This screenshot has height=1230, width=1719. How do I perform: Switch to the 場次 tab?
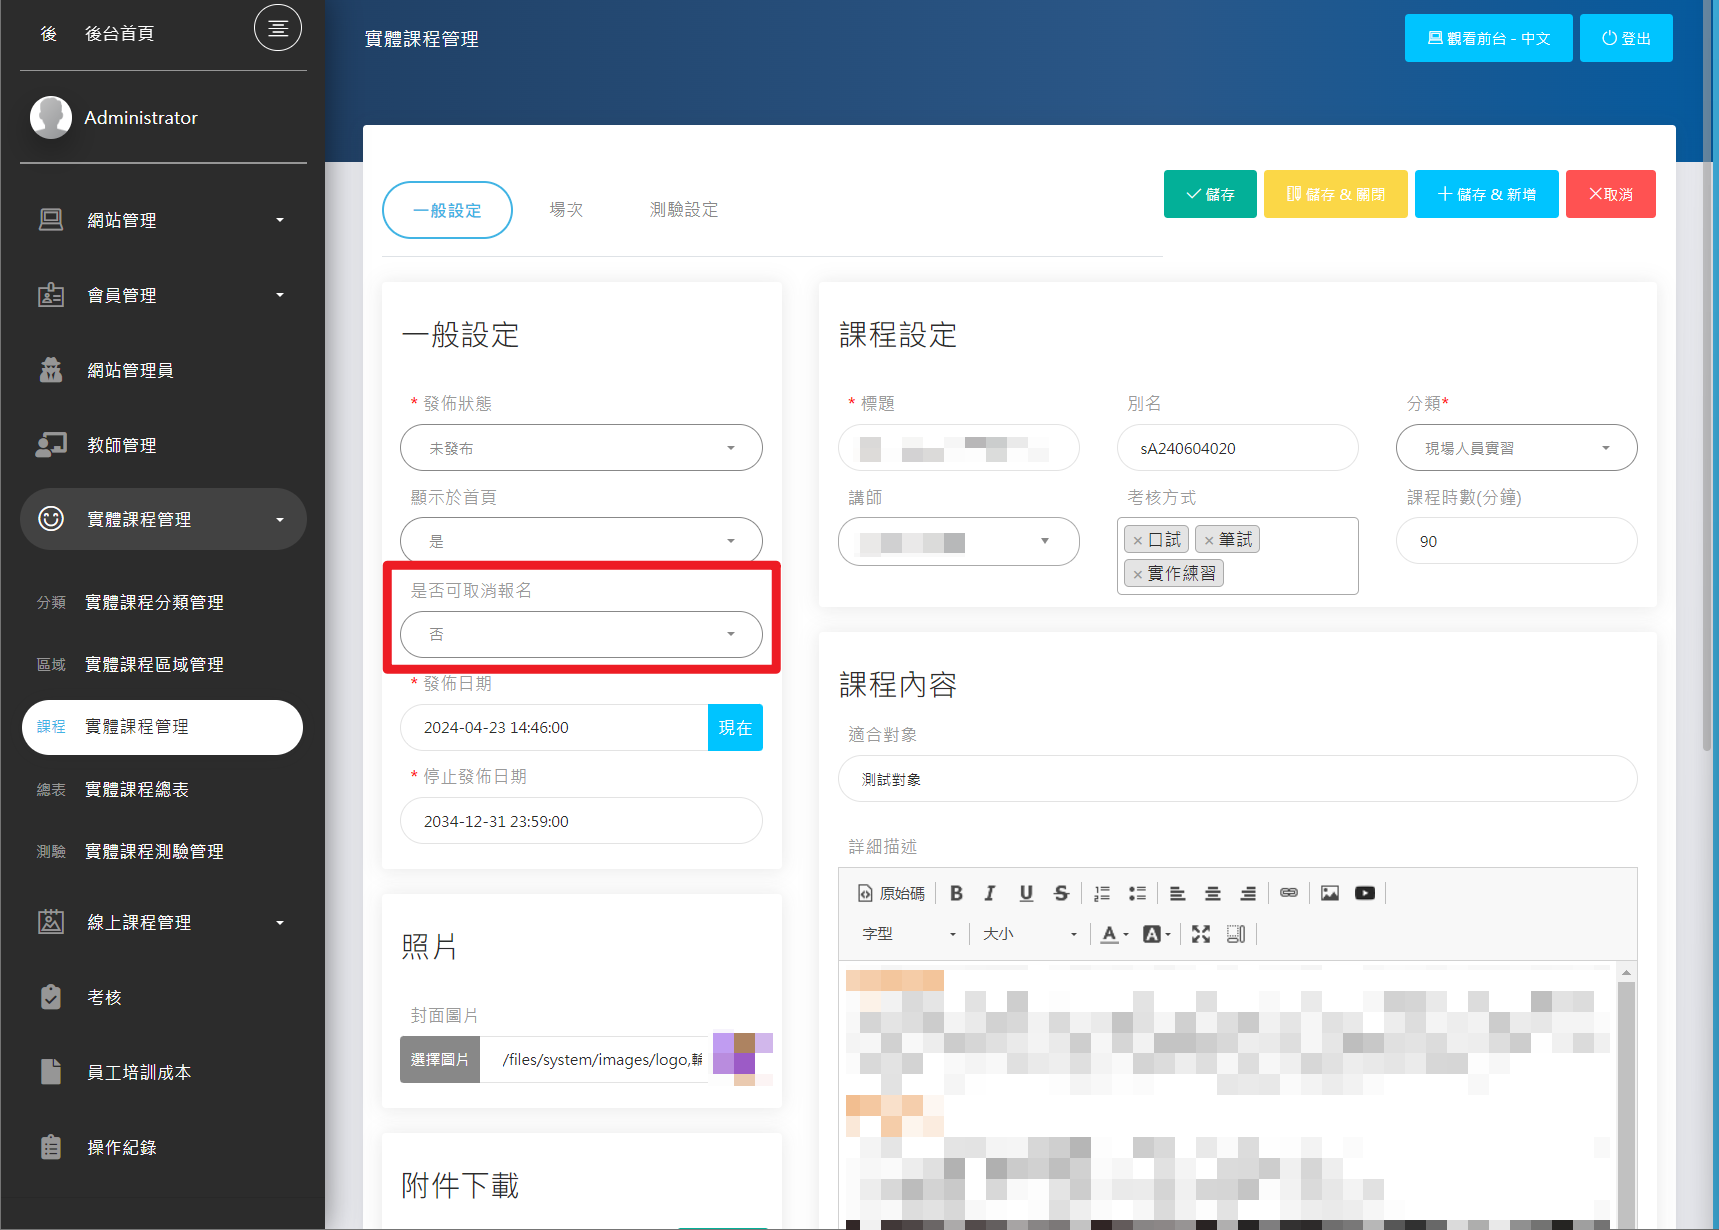pos(566,210)
